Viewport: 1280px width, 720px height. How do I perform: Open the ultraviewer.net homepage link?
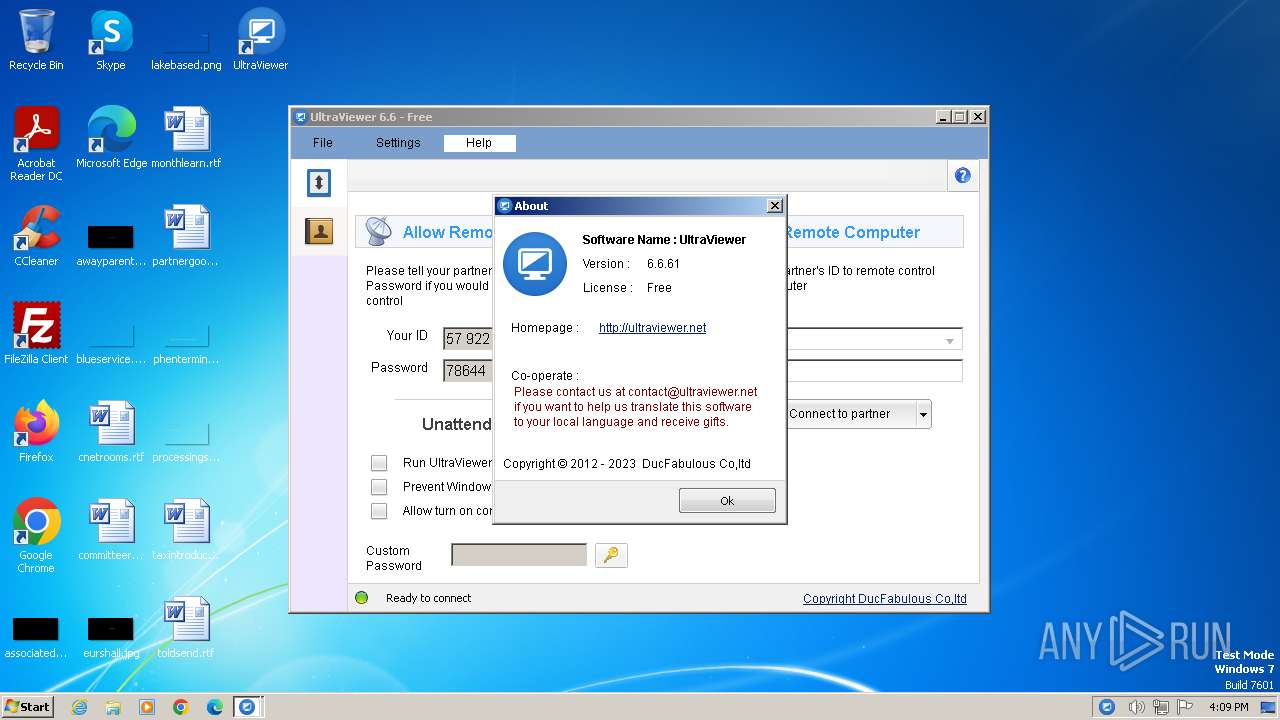point(652,328)
